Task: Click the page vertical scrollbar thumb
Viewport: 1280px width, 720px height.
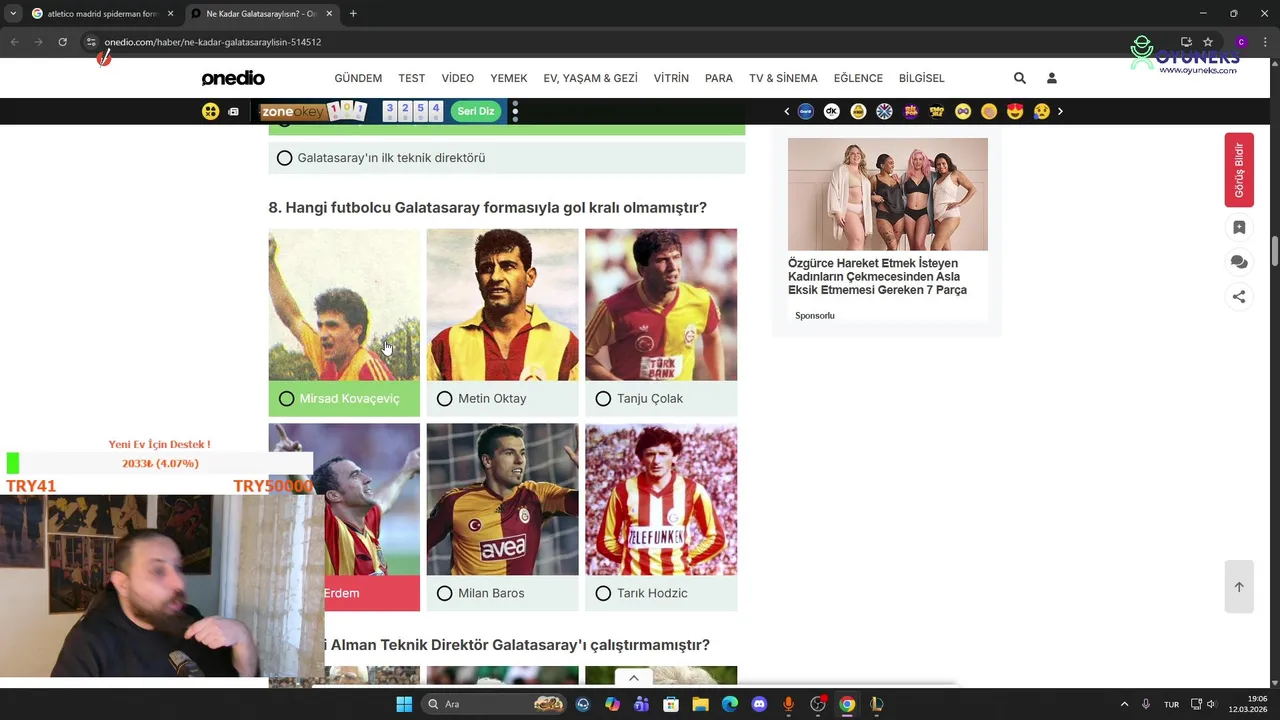Action: tap(1275, 251)
